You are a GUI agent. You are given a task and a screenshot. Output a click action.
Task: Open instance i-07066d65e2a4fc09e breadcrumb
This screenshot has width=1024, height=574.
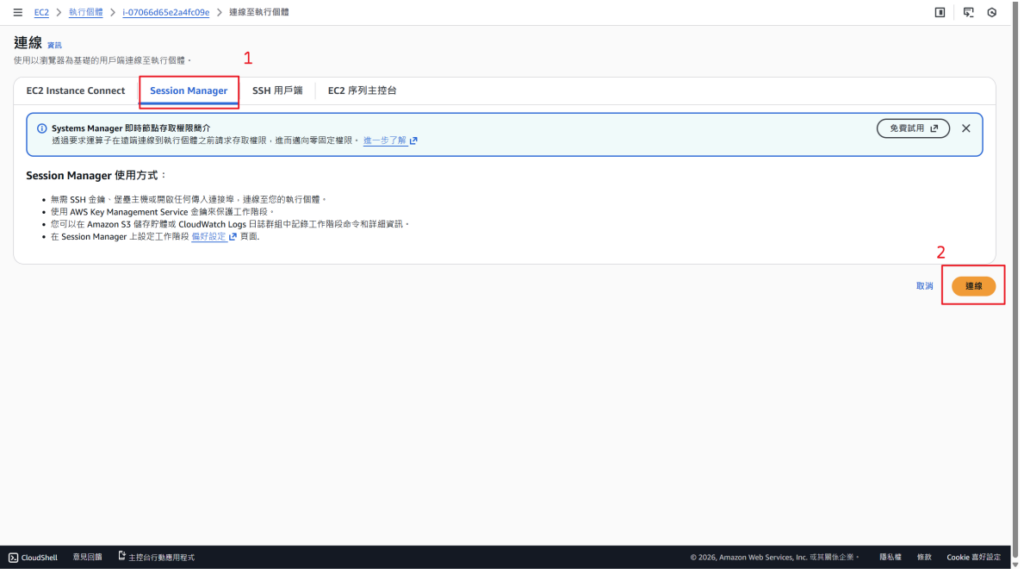166,12
